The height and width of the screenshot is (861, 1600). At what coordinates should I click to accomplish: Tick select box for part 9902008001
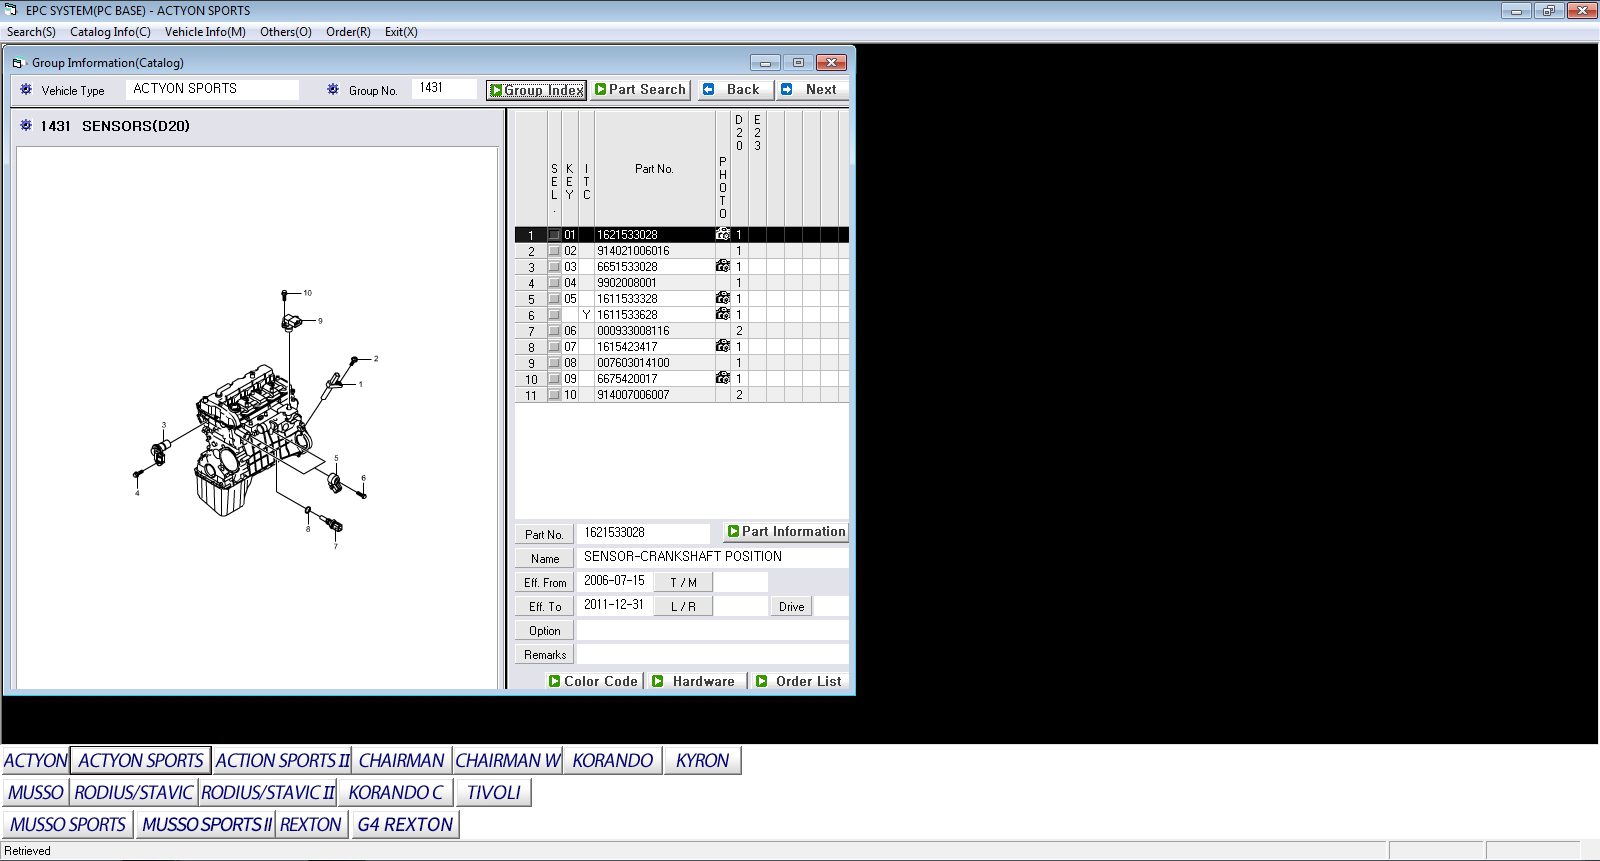(554, 283)
